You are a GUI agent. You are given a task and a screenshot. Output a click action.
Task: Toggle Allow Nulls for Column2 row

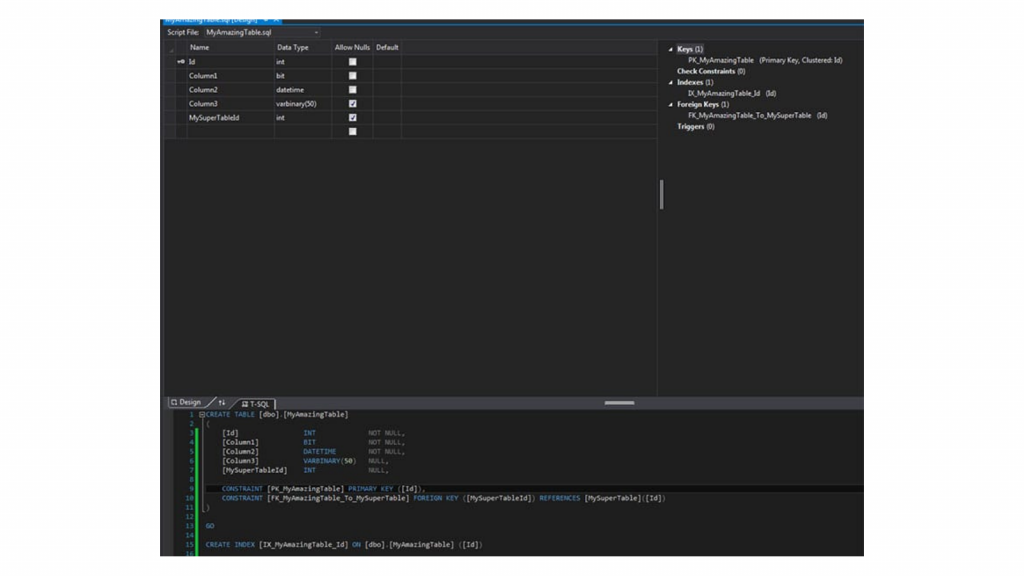(x=353, y=89)
